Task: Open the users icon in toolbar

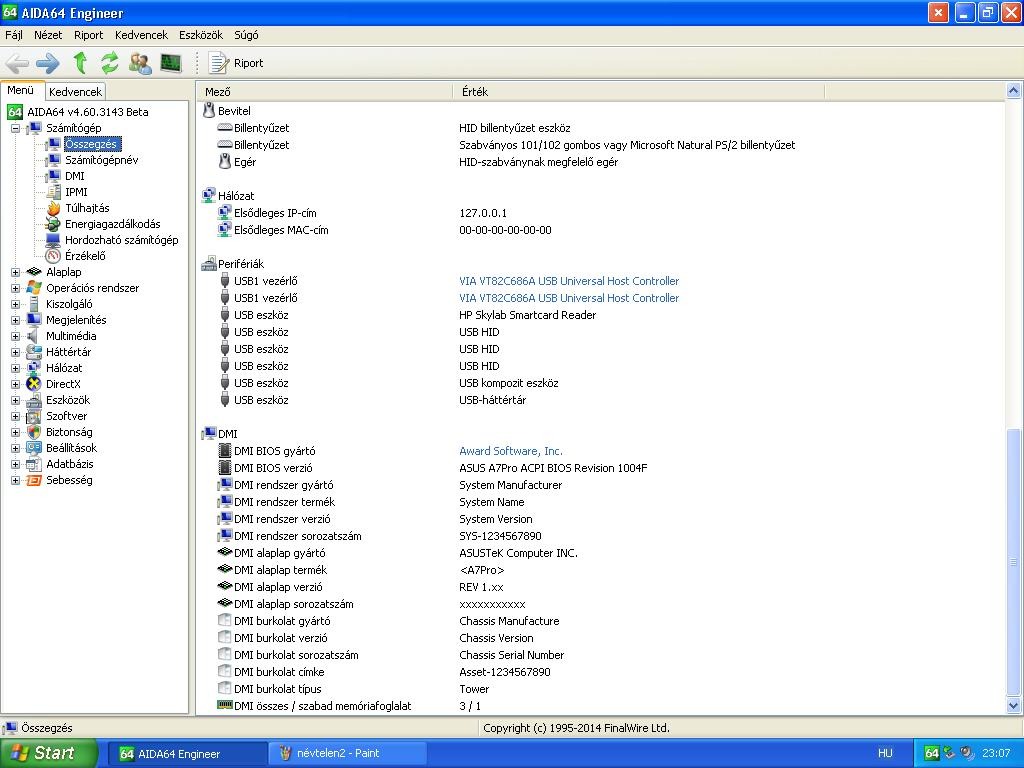Action: tap(140, 63)
